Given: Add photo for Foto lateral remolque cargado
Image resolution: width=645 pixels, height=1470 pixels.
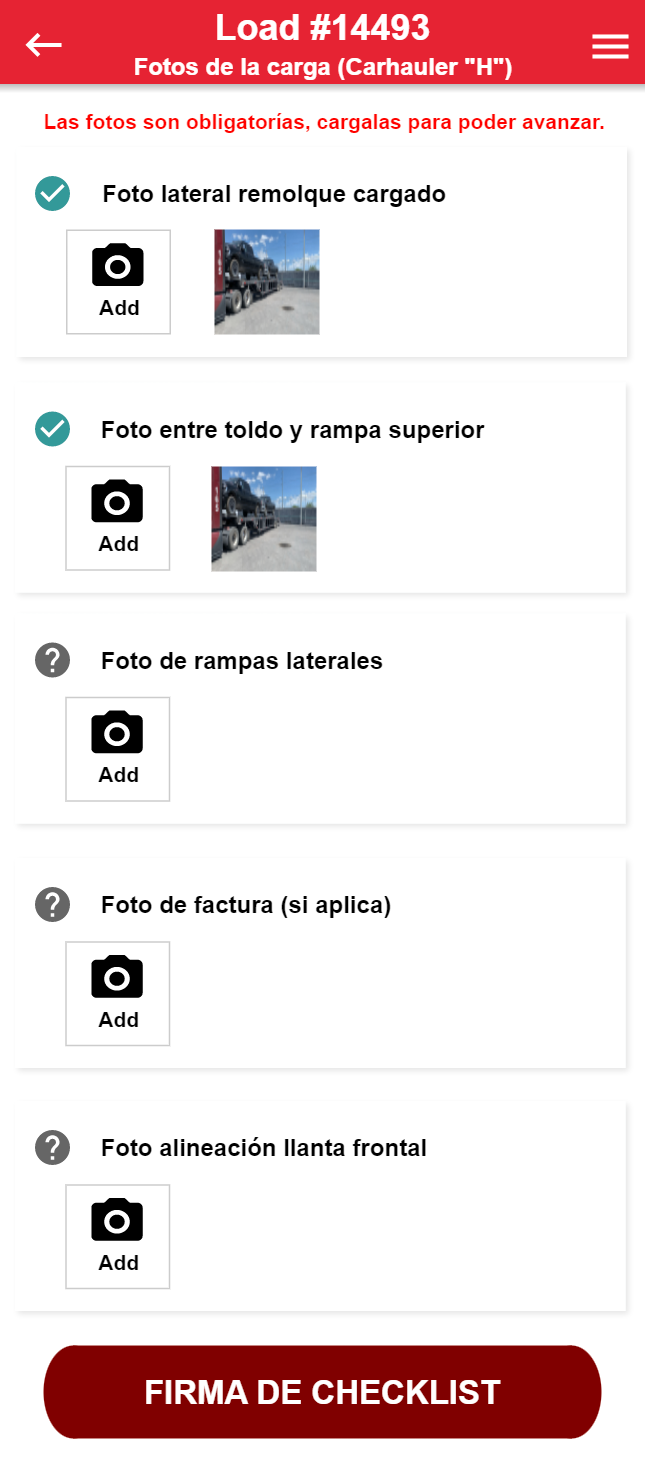Looking at the screenshot, I should 119,282.
